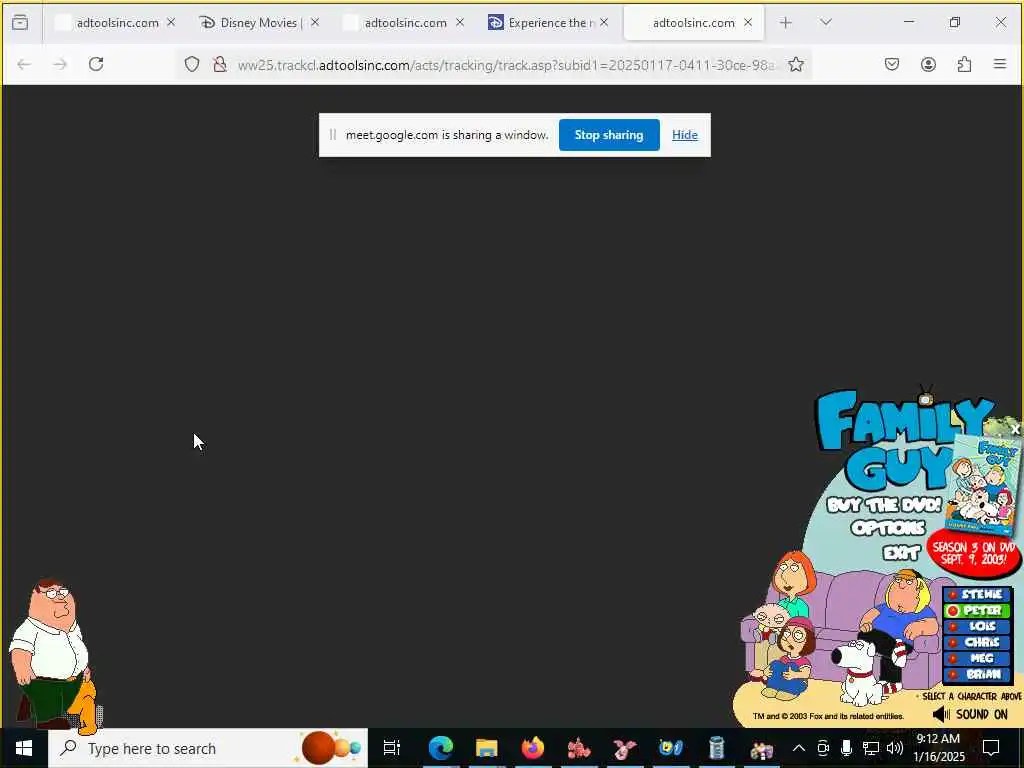Screen dimensions: 1024x768
Task: Toggle the SOUND ON speaker control
Action: (x=970, y=714)
